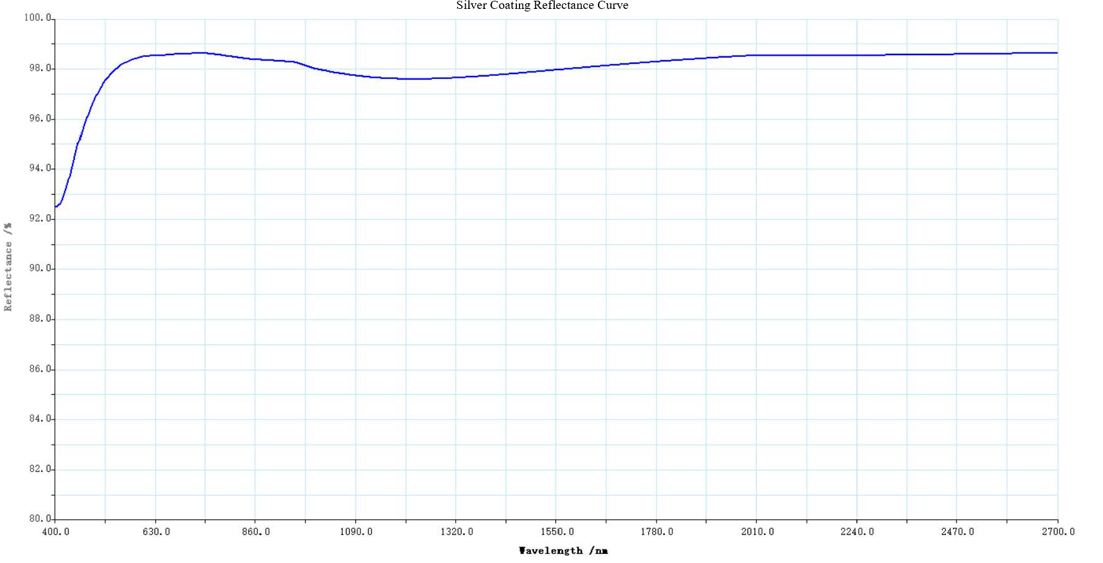Click the 94.0 y-axis tick label
1103x563 pixels.
(x=38, y=169)
